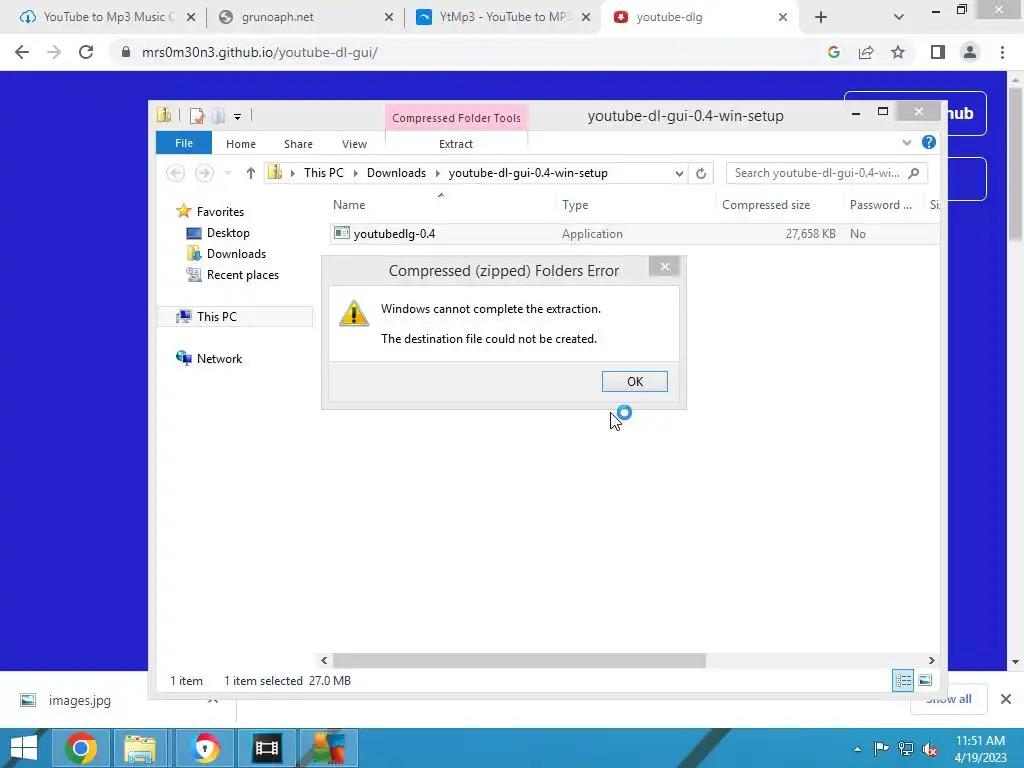This screenshot has width=1024, height=768.
Task: Toggle Chrome side panel icon
Action: 937,52
